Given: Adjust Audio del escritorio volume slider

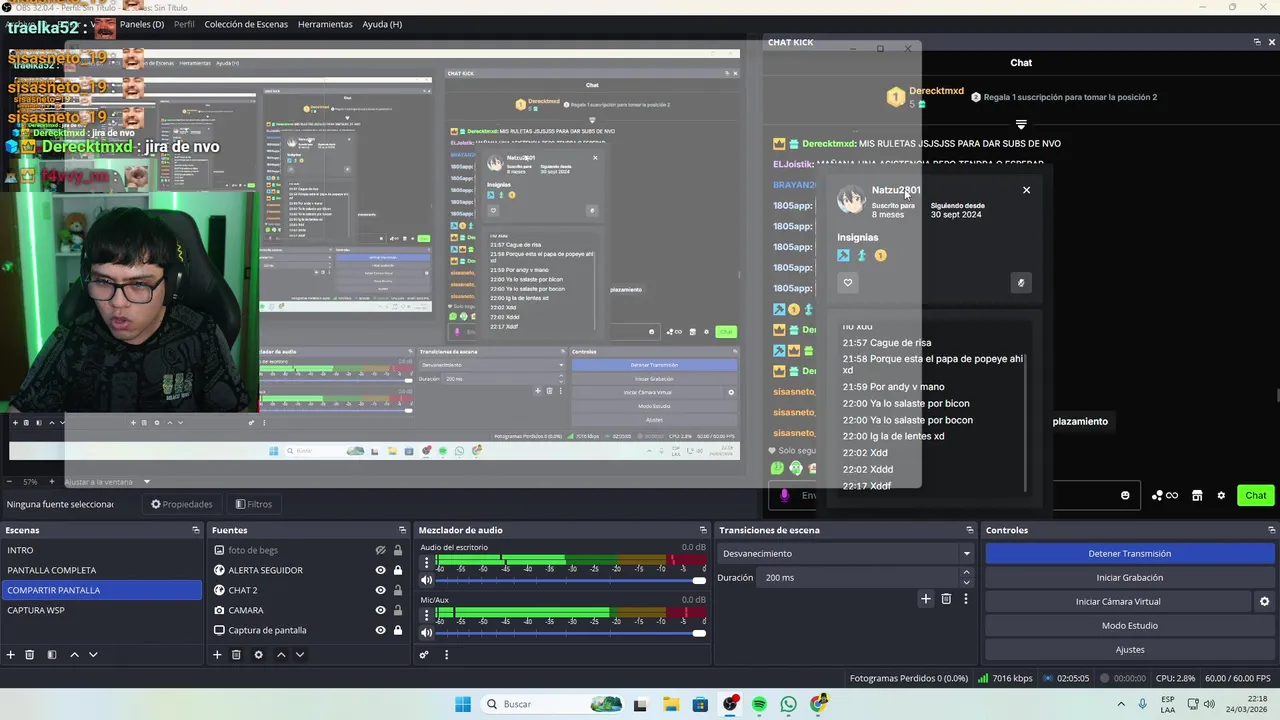Looking at the screenshot, I should click(570, 580).
